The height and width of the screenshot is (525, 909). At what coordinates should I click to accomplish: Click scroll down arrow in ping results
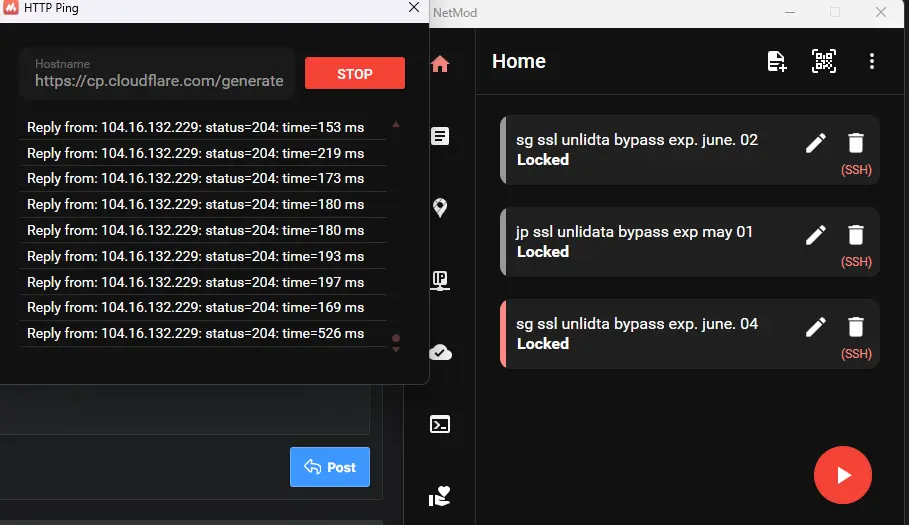[396, 349]
